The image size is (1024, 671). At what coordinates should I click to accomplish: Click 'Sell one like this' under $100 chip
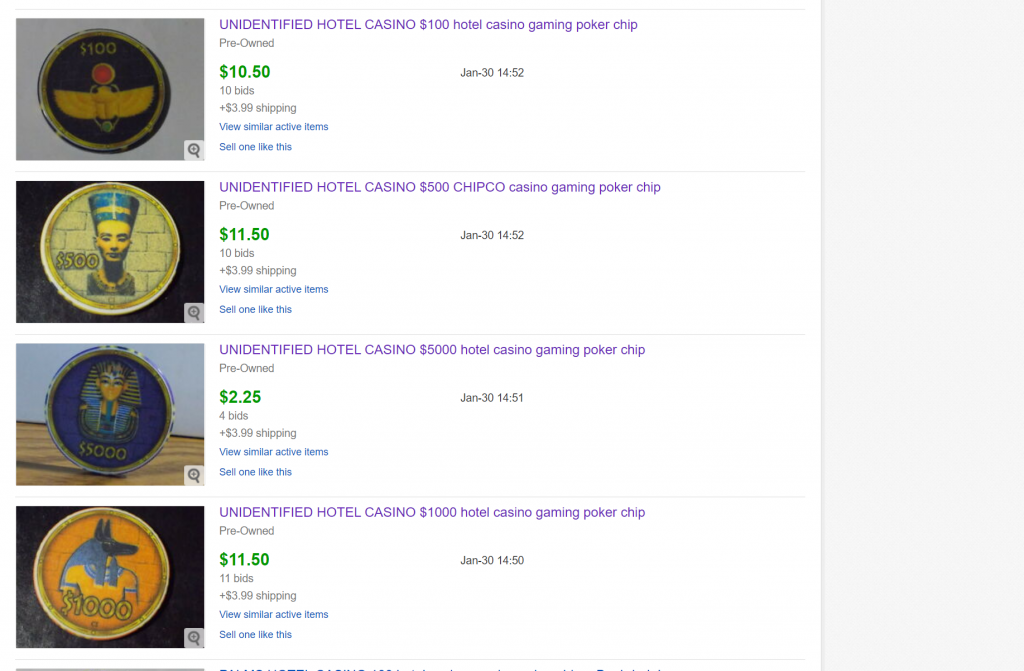256,147
